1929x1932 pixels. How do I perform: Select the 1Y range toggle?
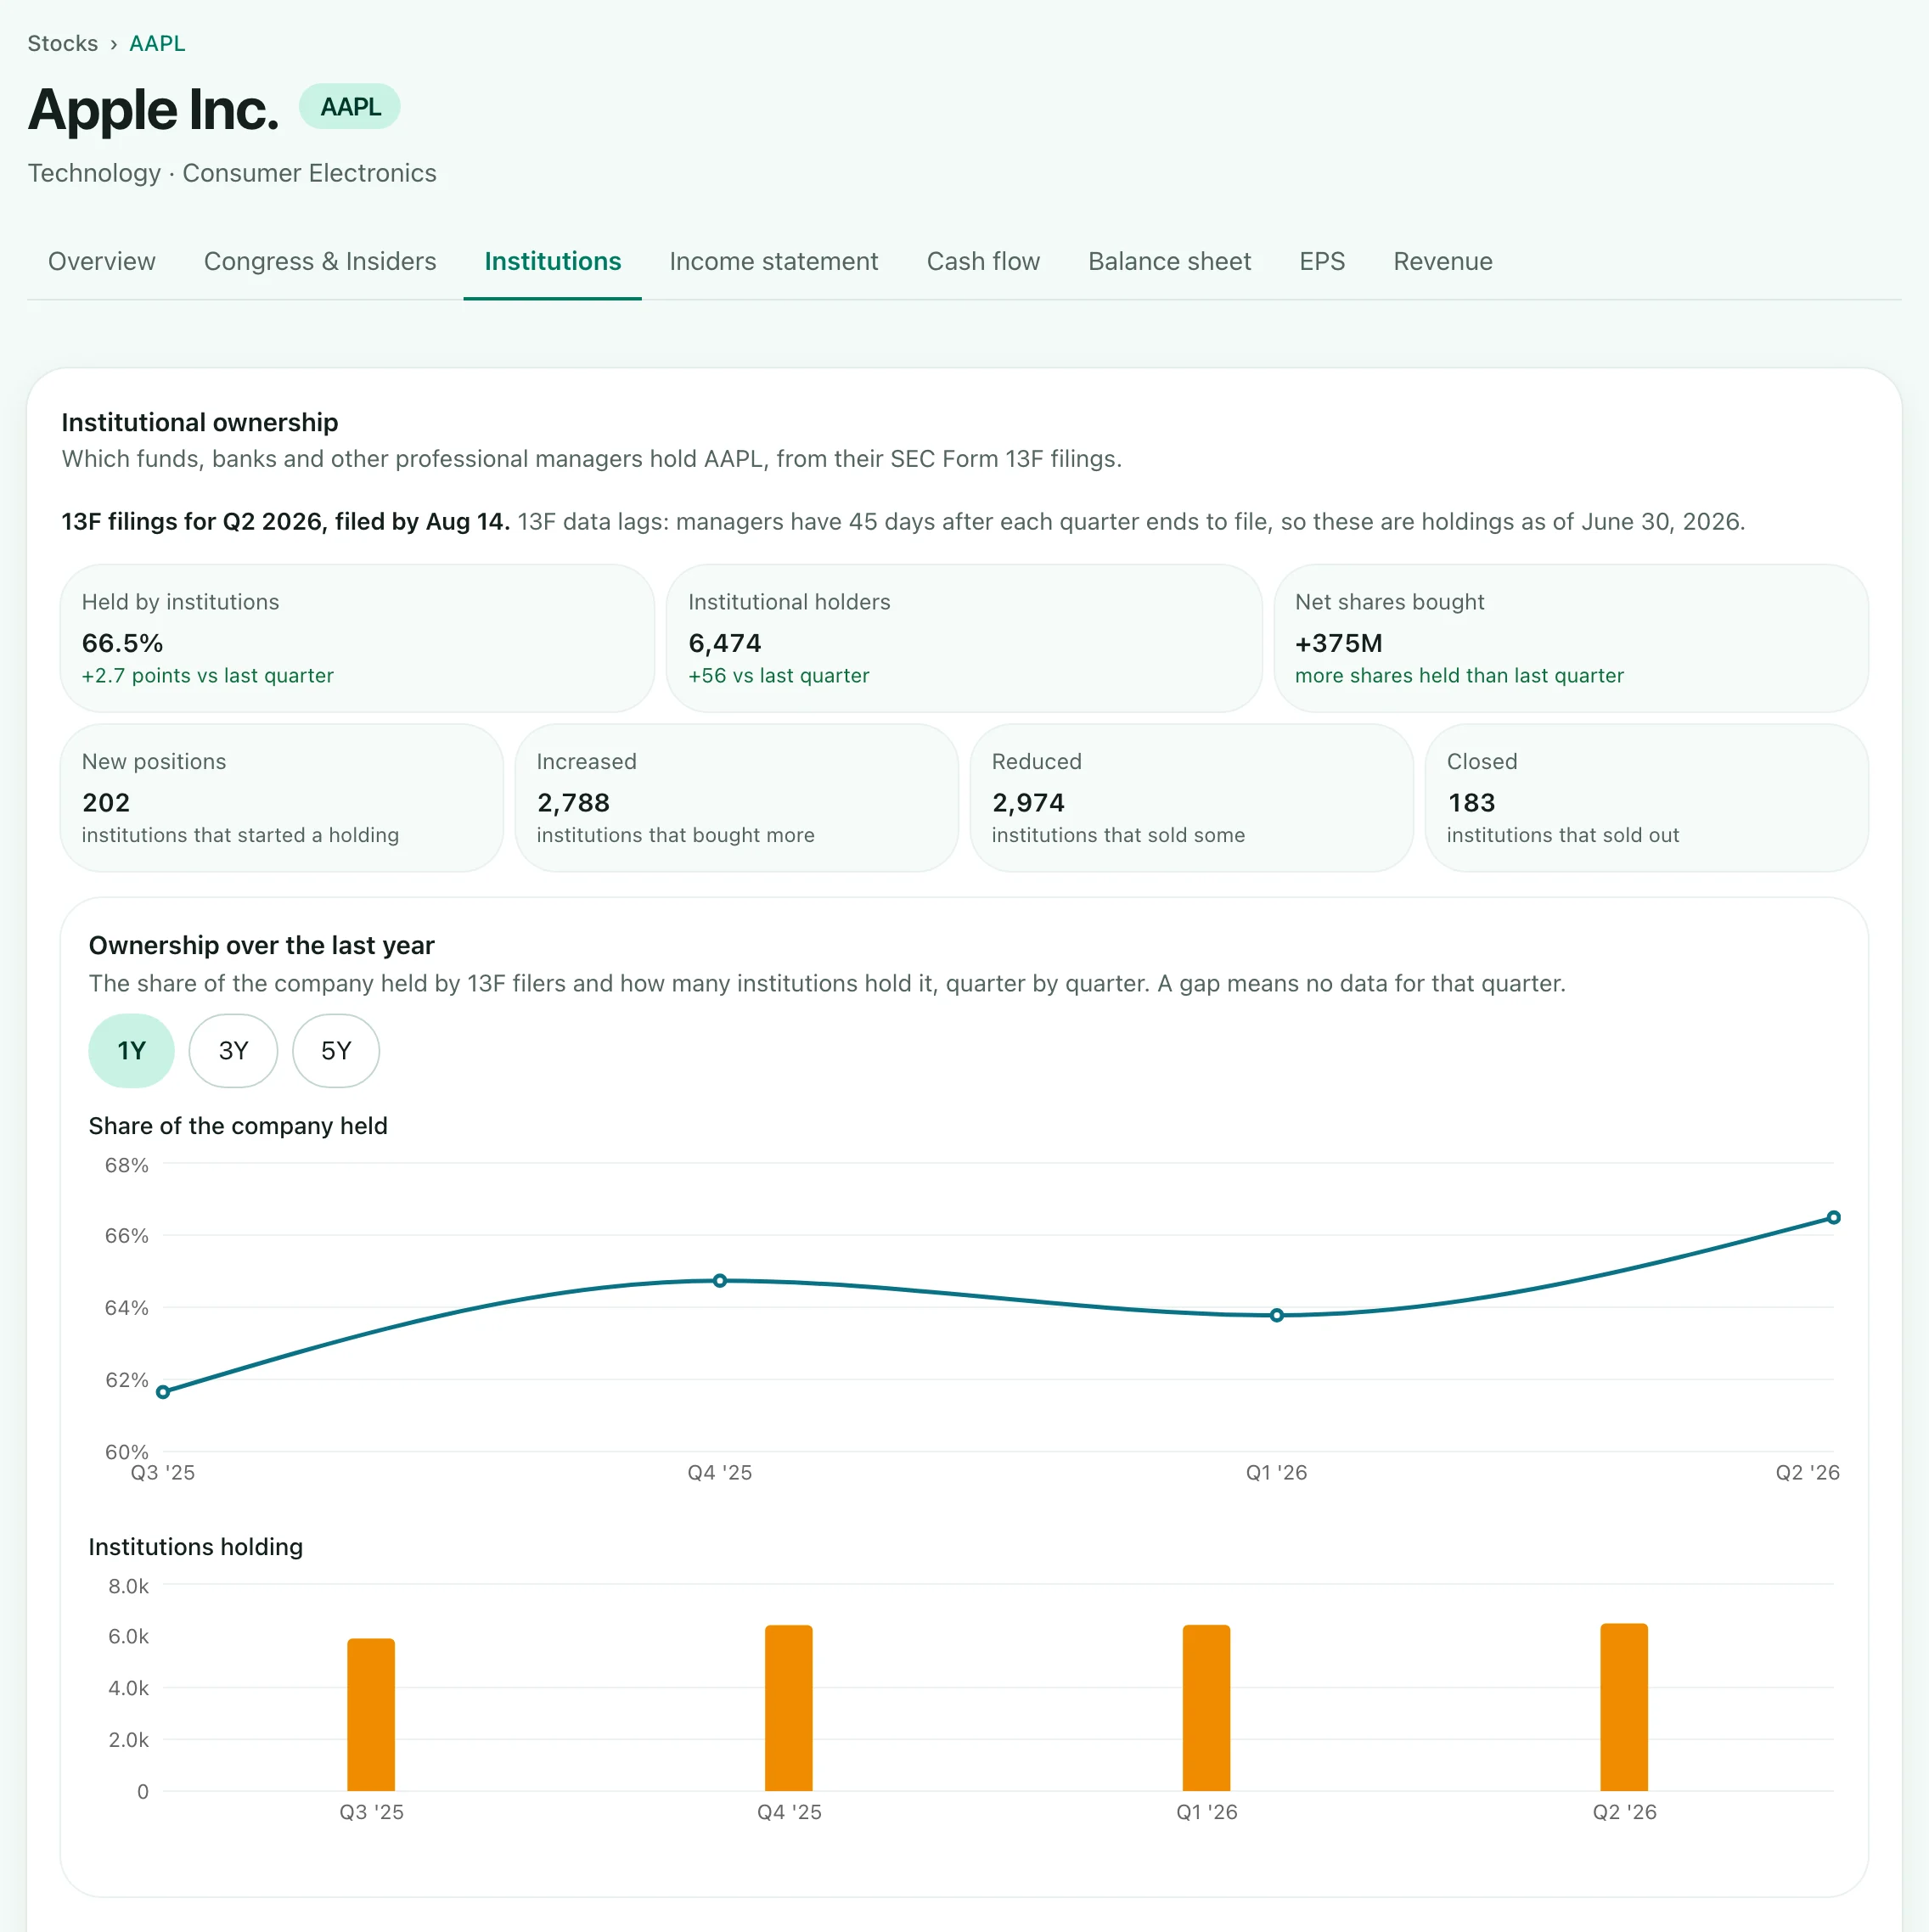click(x=132, y=1051)
